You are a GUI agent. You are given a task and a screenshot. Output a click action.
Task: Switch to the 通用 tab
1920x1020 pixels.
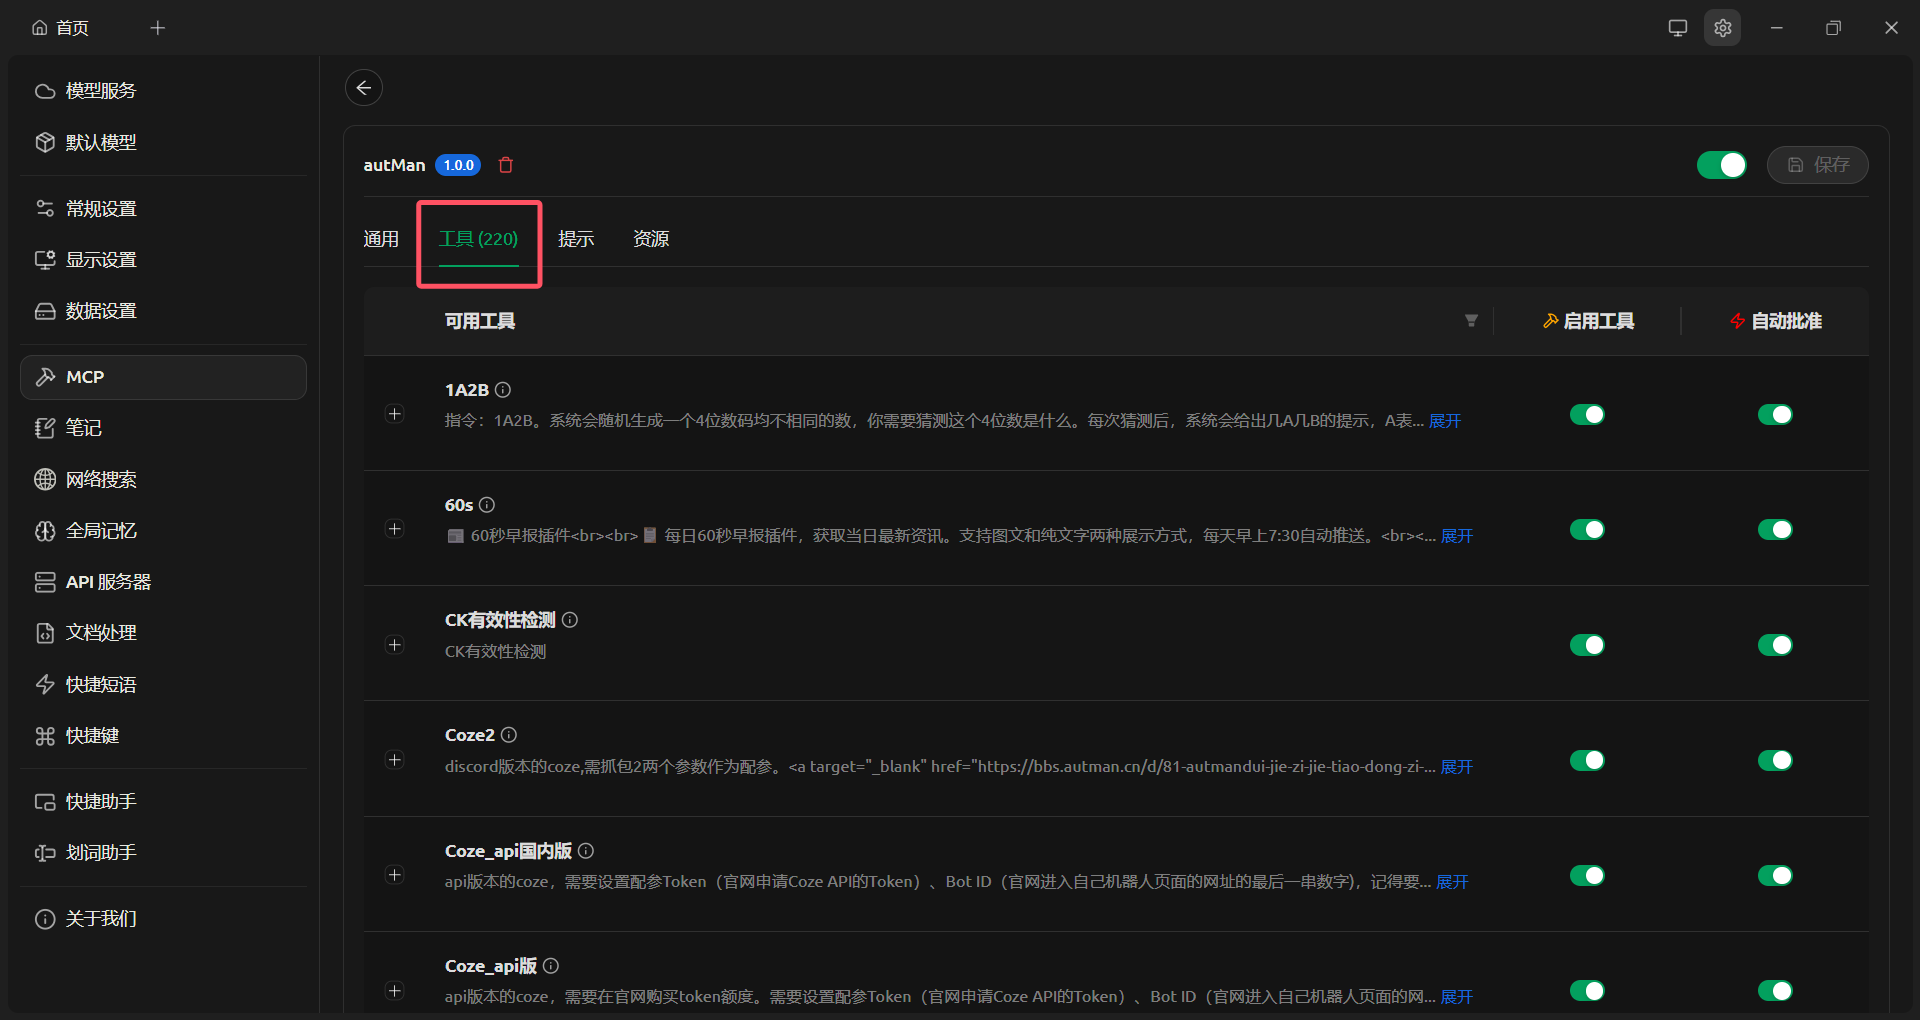[x=381, y=239]
